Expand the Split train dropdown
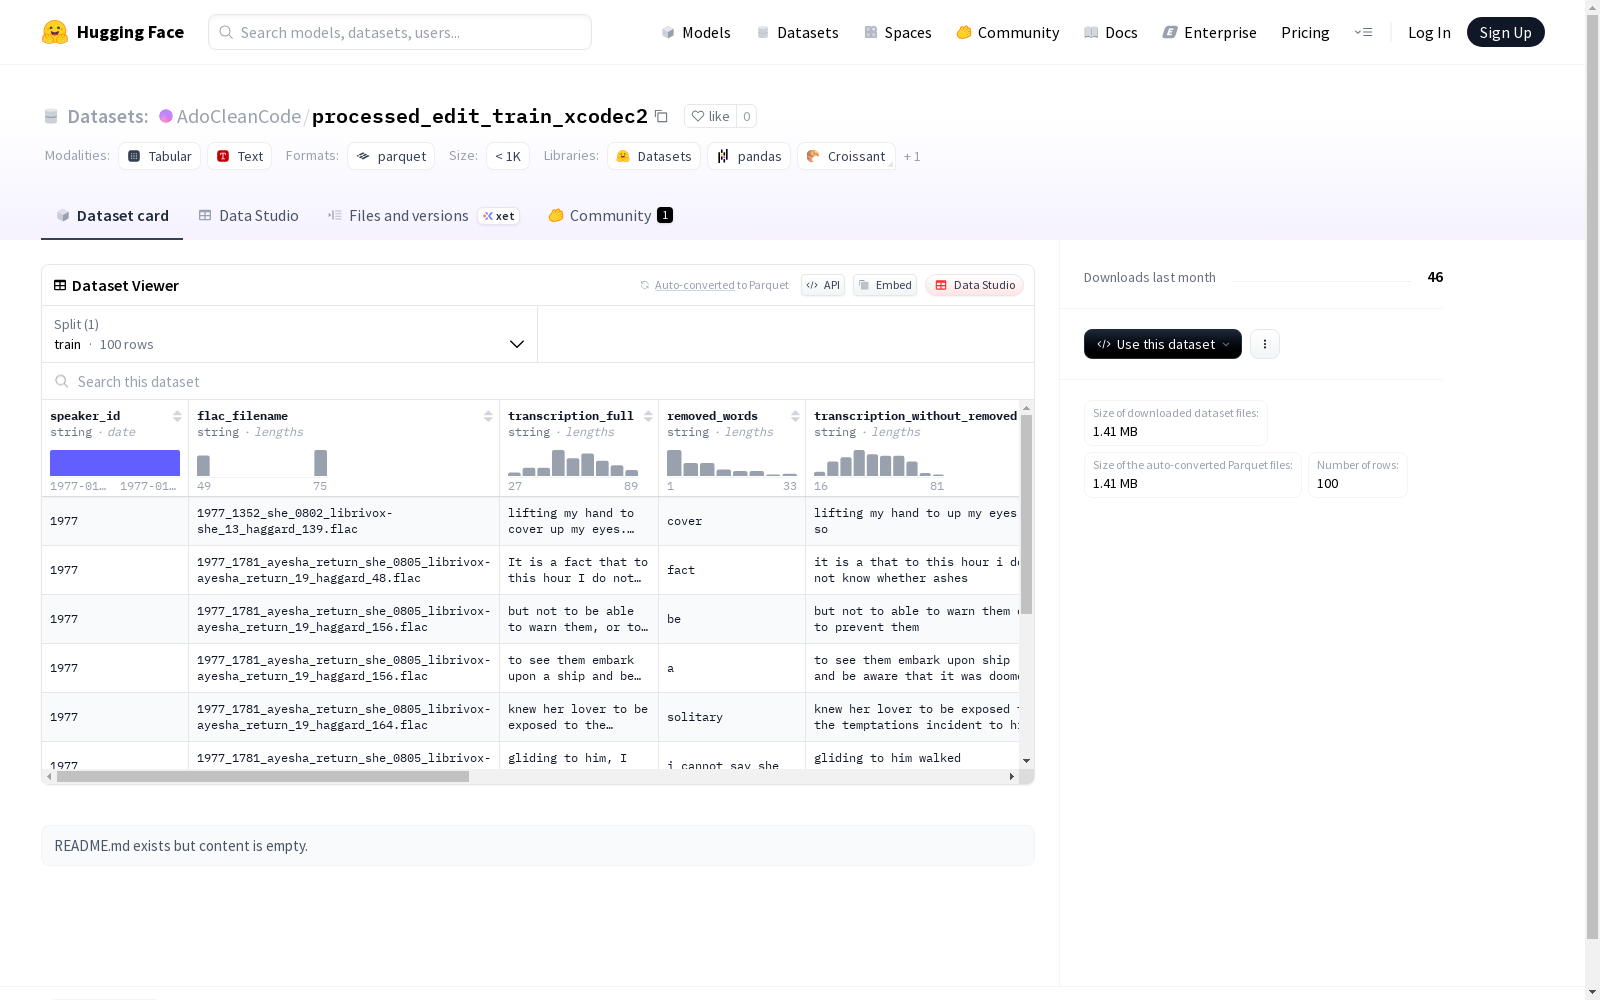The height and width of the screenshot is (1000, 1600). click(x=289, y=334)
